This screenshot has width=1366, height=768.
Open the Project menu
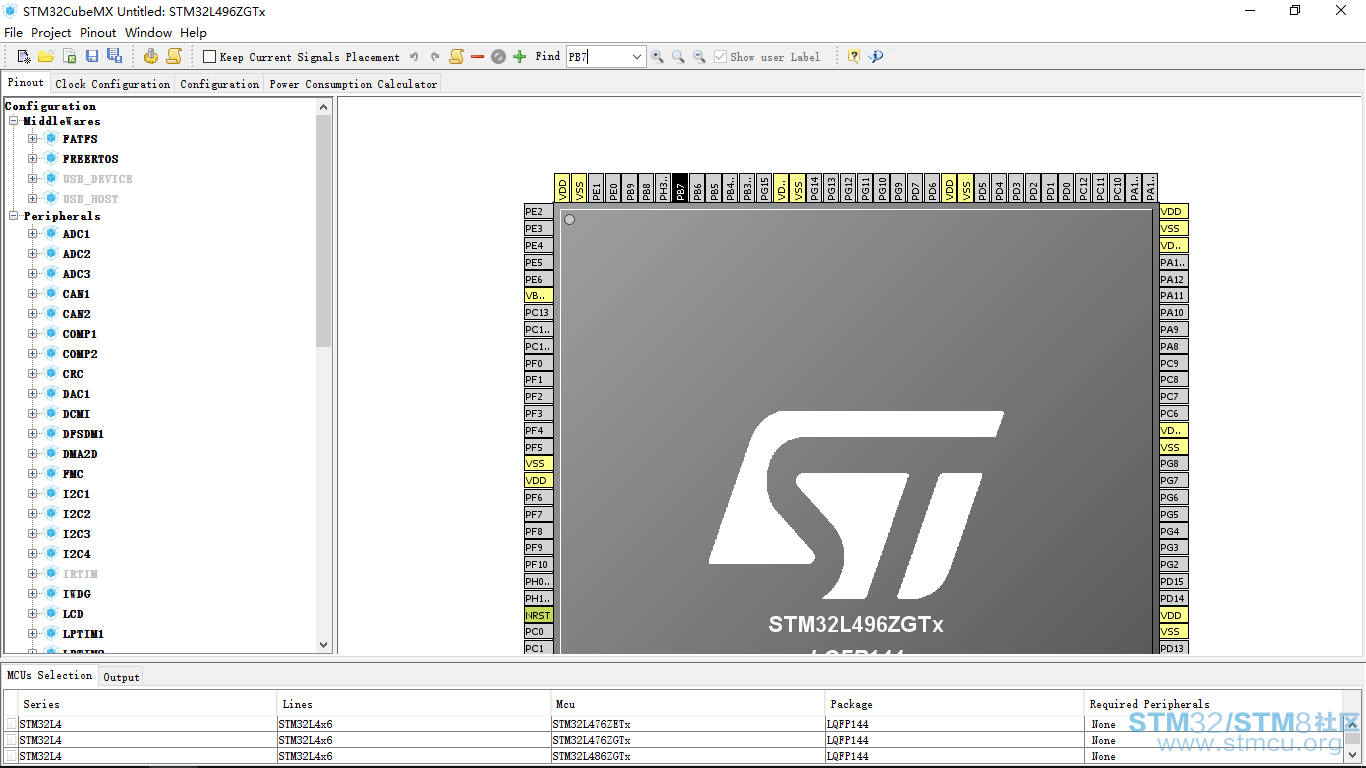(51, 33)
